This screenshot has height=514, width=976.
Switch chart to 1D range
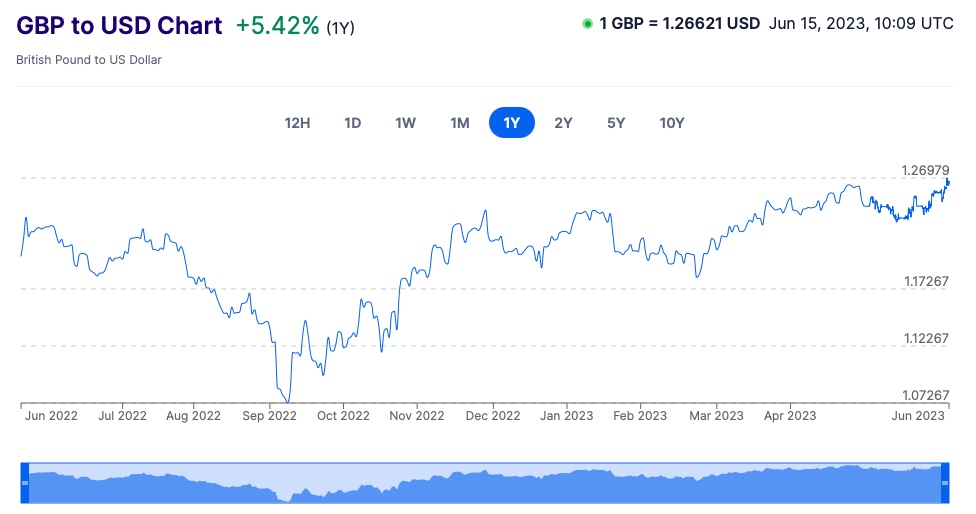(352, 123)
